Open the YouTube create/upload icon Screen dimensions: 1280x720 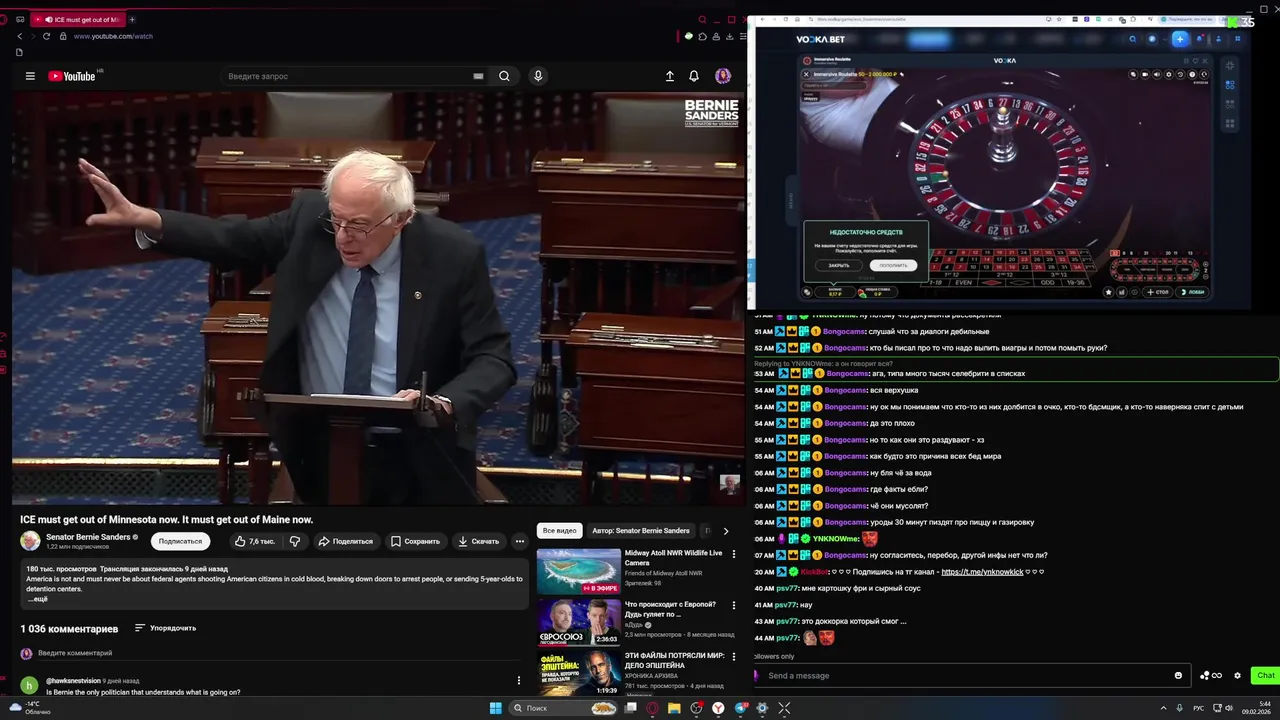click(670, 76)
